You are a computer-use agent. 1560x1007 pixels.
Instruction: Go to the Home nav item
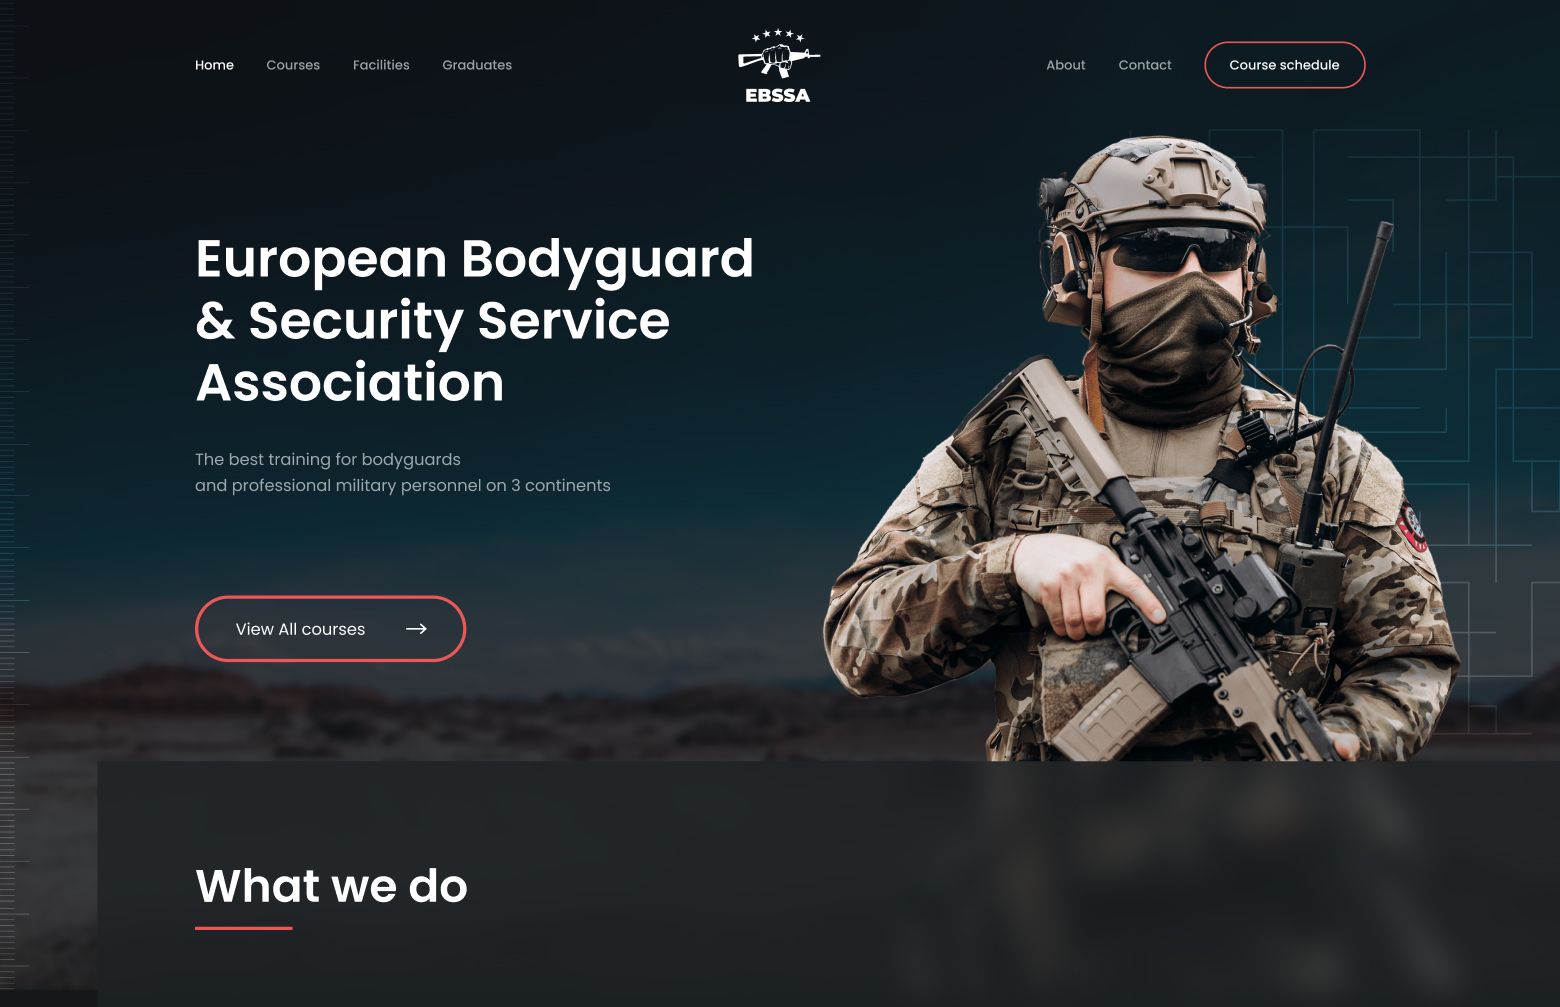(214, 65)
